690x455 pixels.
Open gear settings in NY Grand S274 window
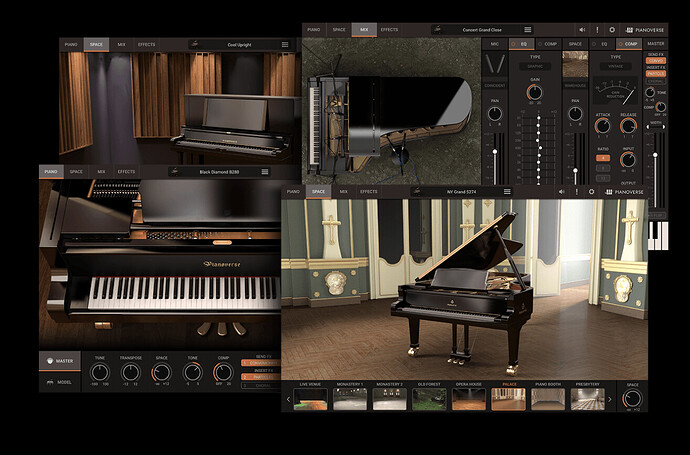coord(591,192)
